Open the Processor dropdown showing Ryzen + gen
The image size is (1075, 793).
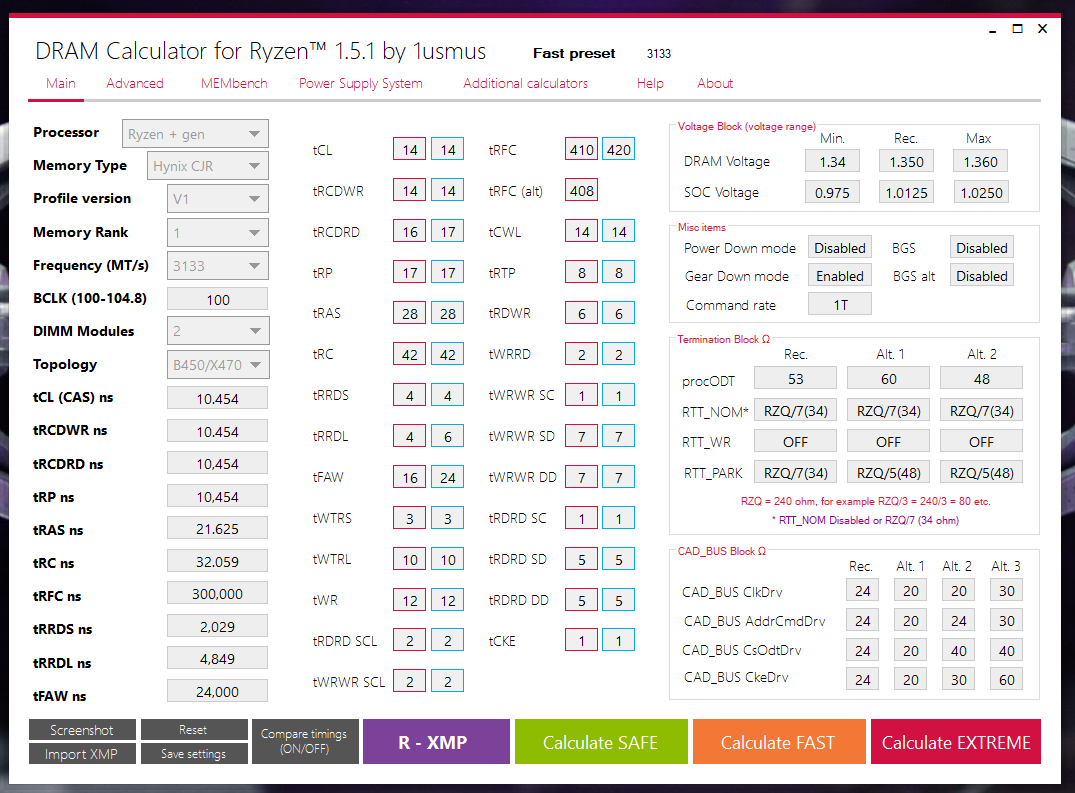click(x=195, y=134)
